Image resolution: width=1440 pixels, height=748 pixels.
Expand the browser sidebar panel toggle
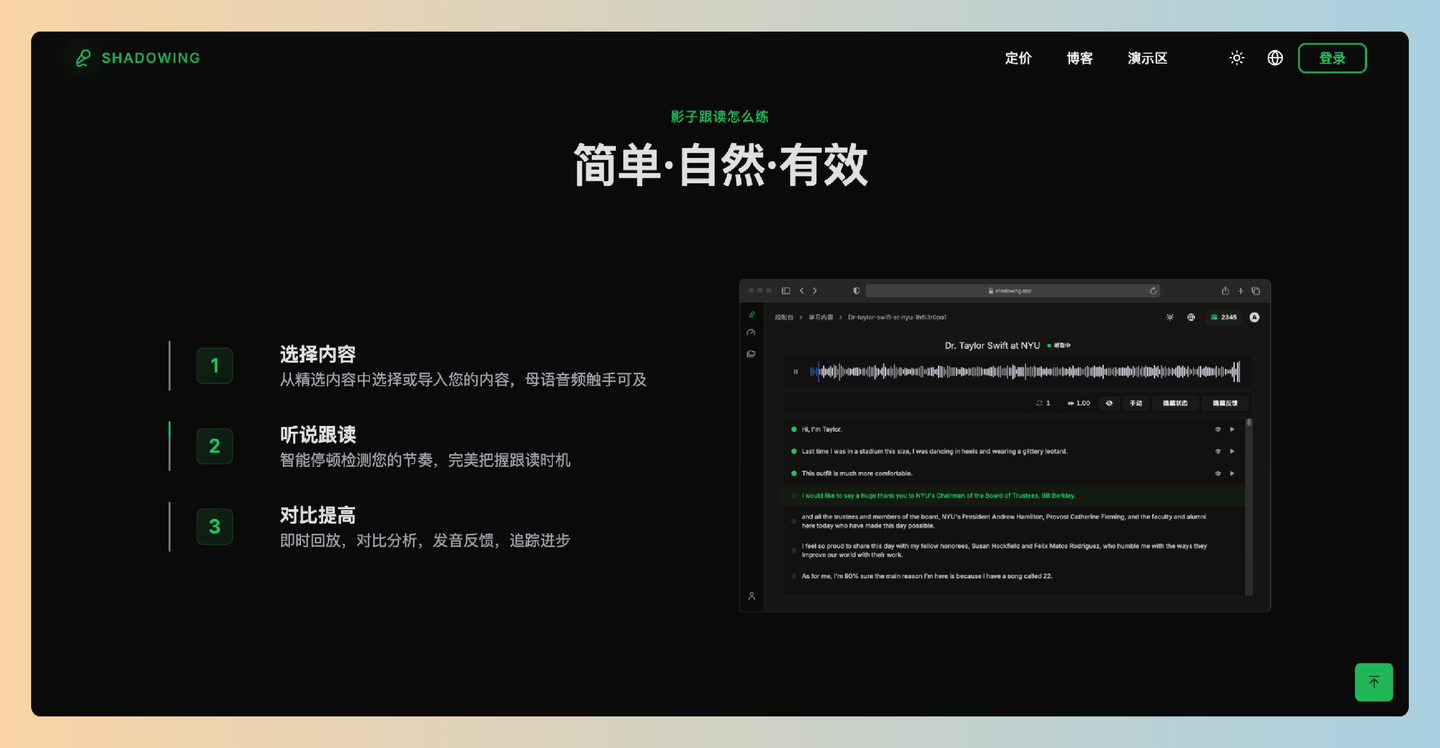click(x=786, y=291)
